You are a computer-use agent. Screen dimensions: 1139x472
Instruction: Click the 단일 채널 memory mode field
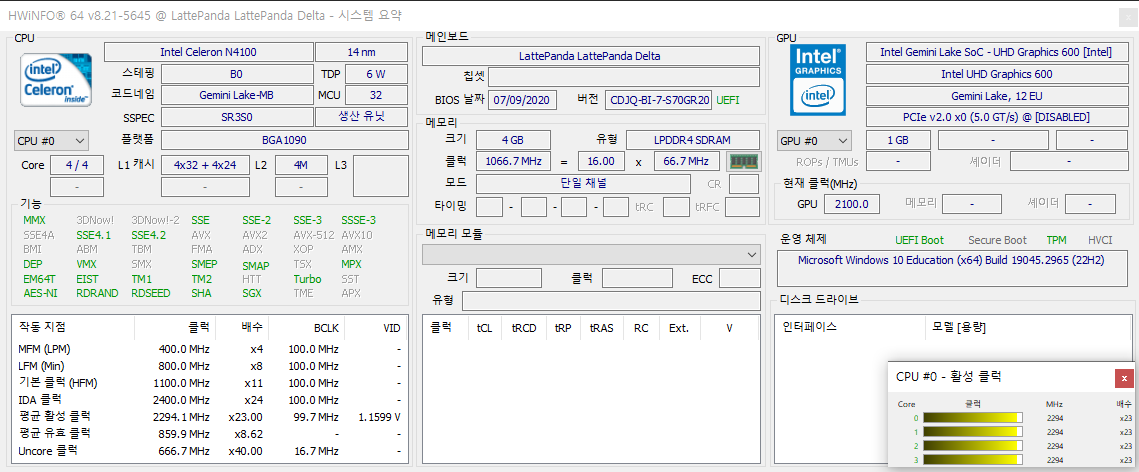click(x=583, y=184)
